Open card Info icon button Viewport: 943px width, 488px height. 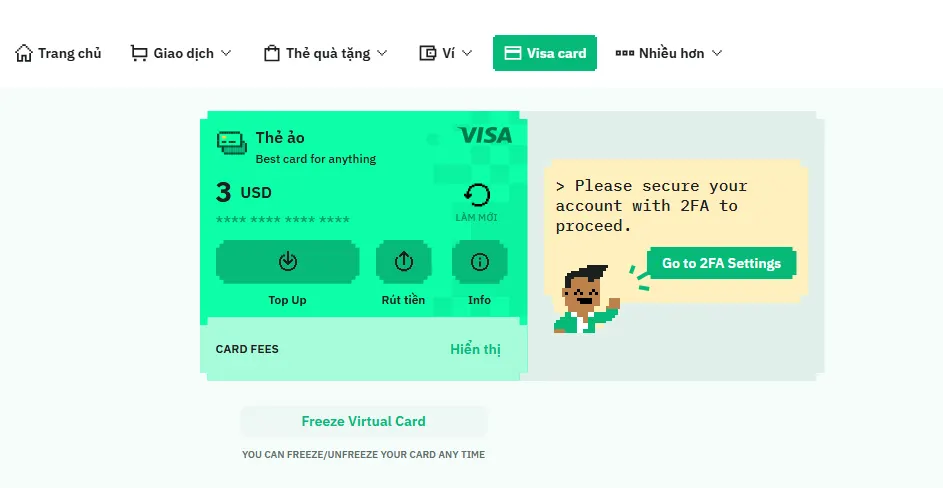pos(480,262)
